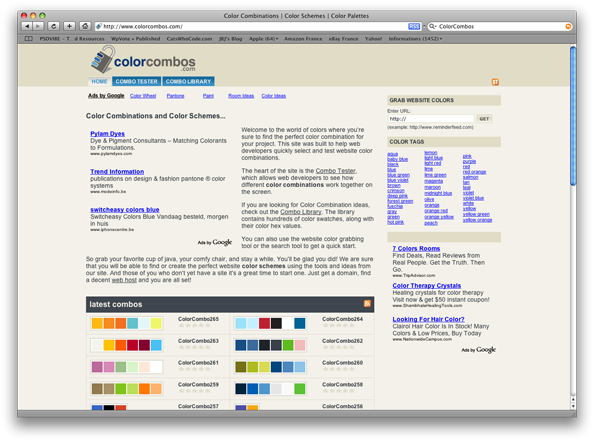The height and width of the screenshot is (441, 594).
Task: Follow the midnight blue color tag link
Action: (438, 193)
